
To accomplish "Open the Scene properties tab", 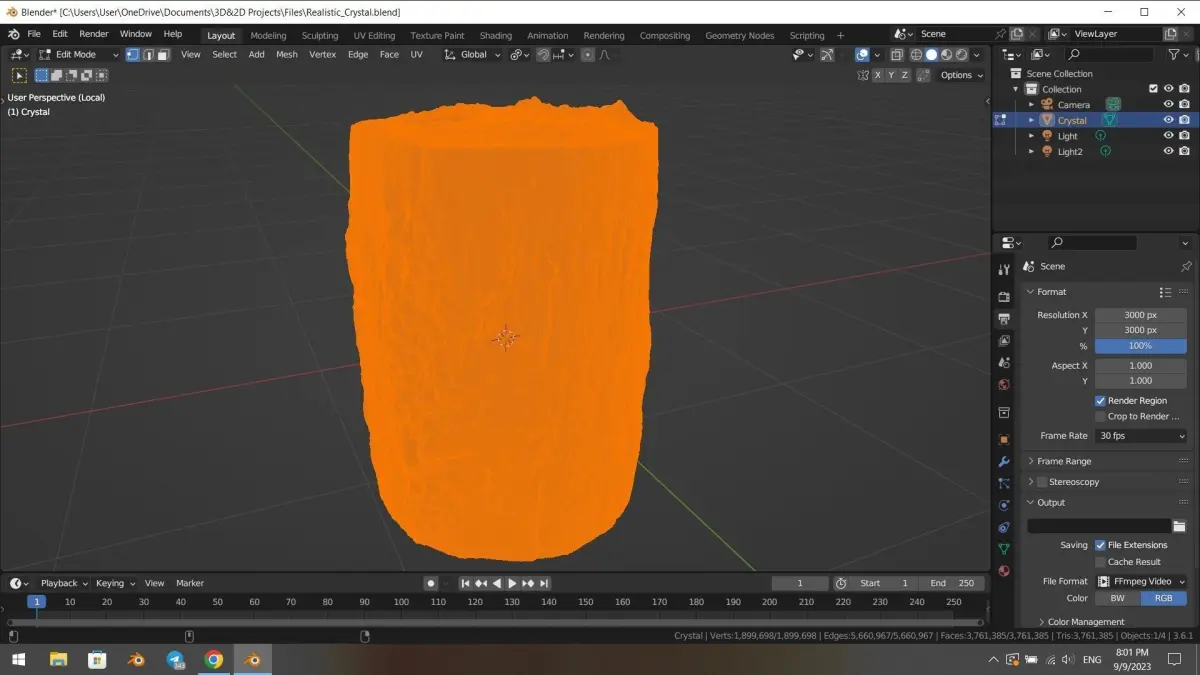I will tap(1004, 363).
